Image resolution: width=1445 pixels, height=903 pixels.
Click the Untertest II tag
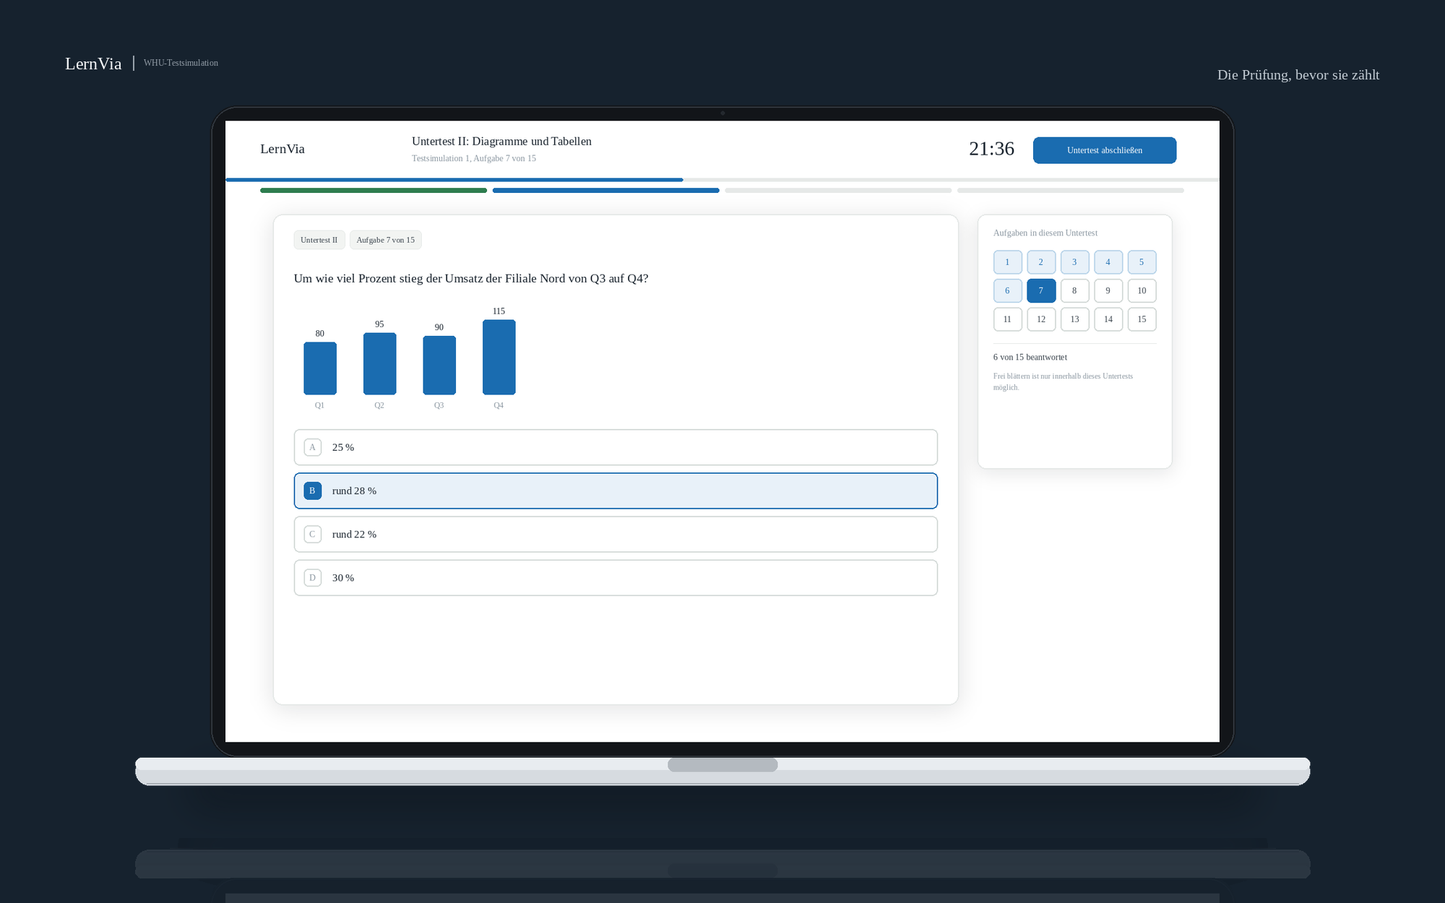click(x=319, y=240)
